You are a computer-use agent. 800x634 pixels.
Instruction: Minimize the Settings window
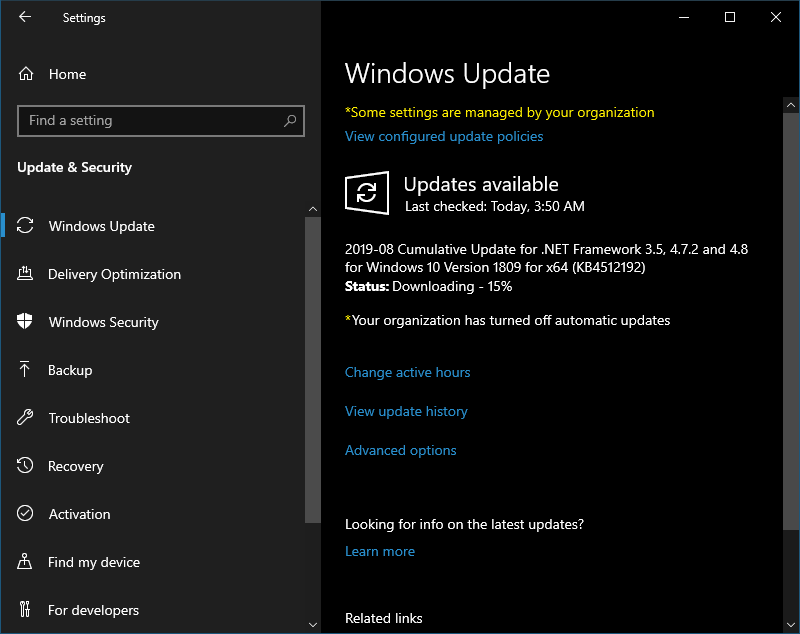pyautogui.click(x=684, y=17)
